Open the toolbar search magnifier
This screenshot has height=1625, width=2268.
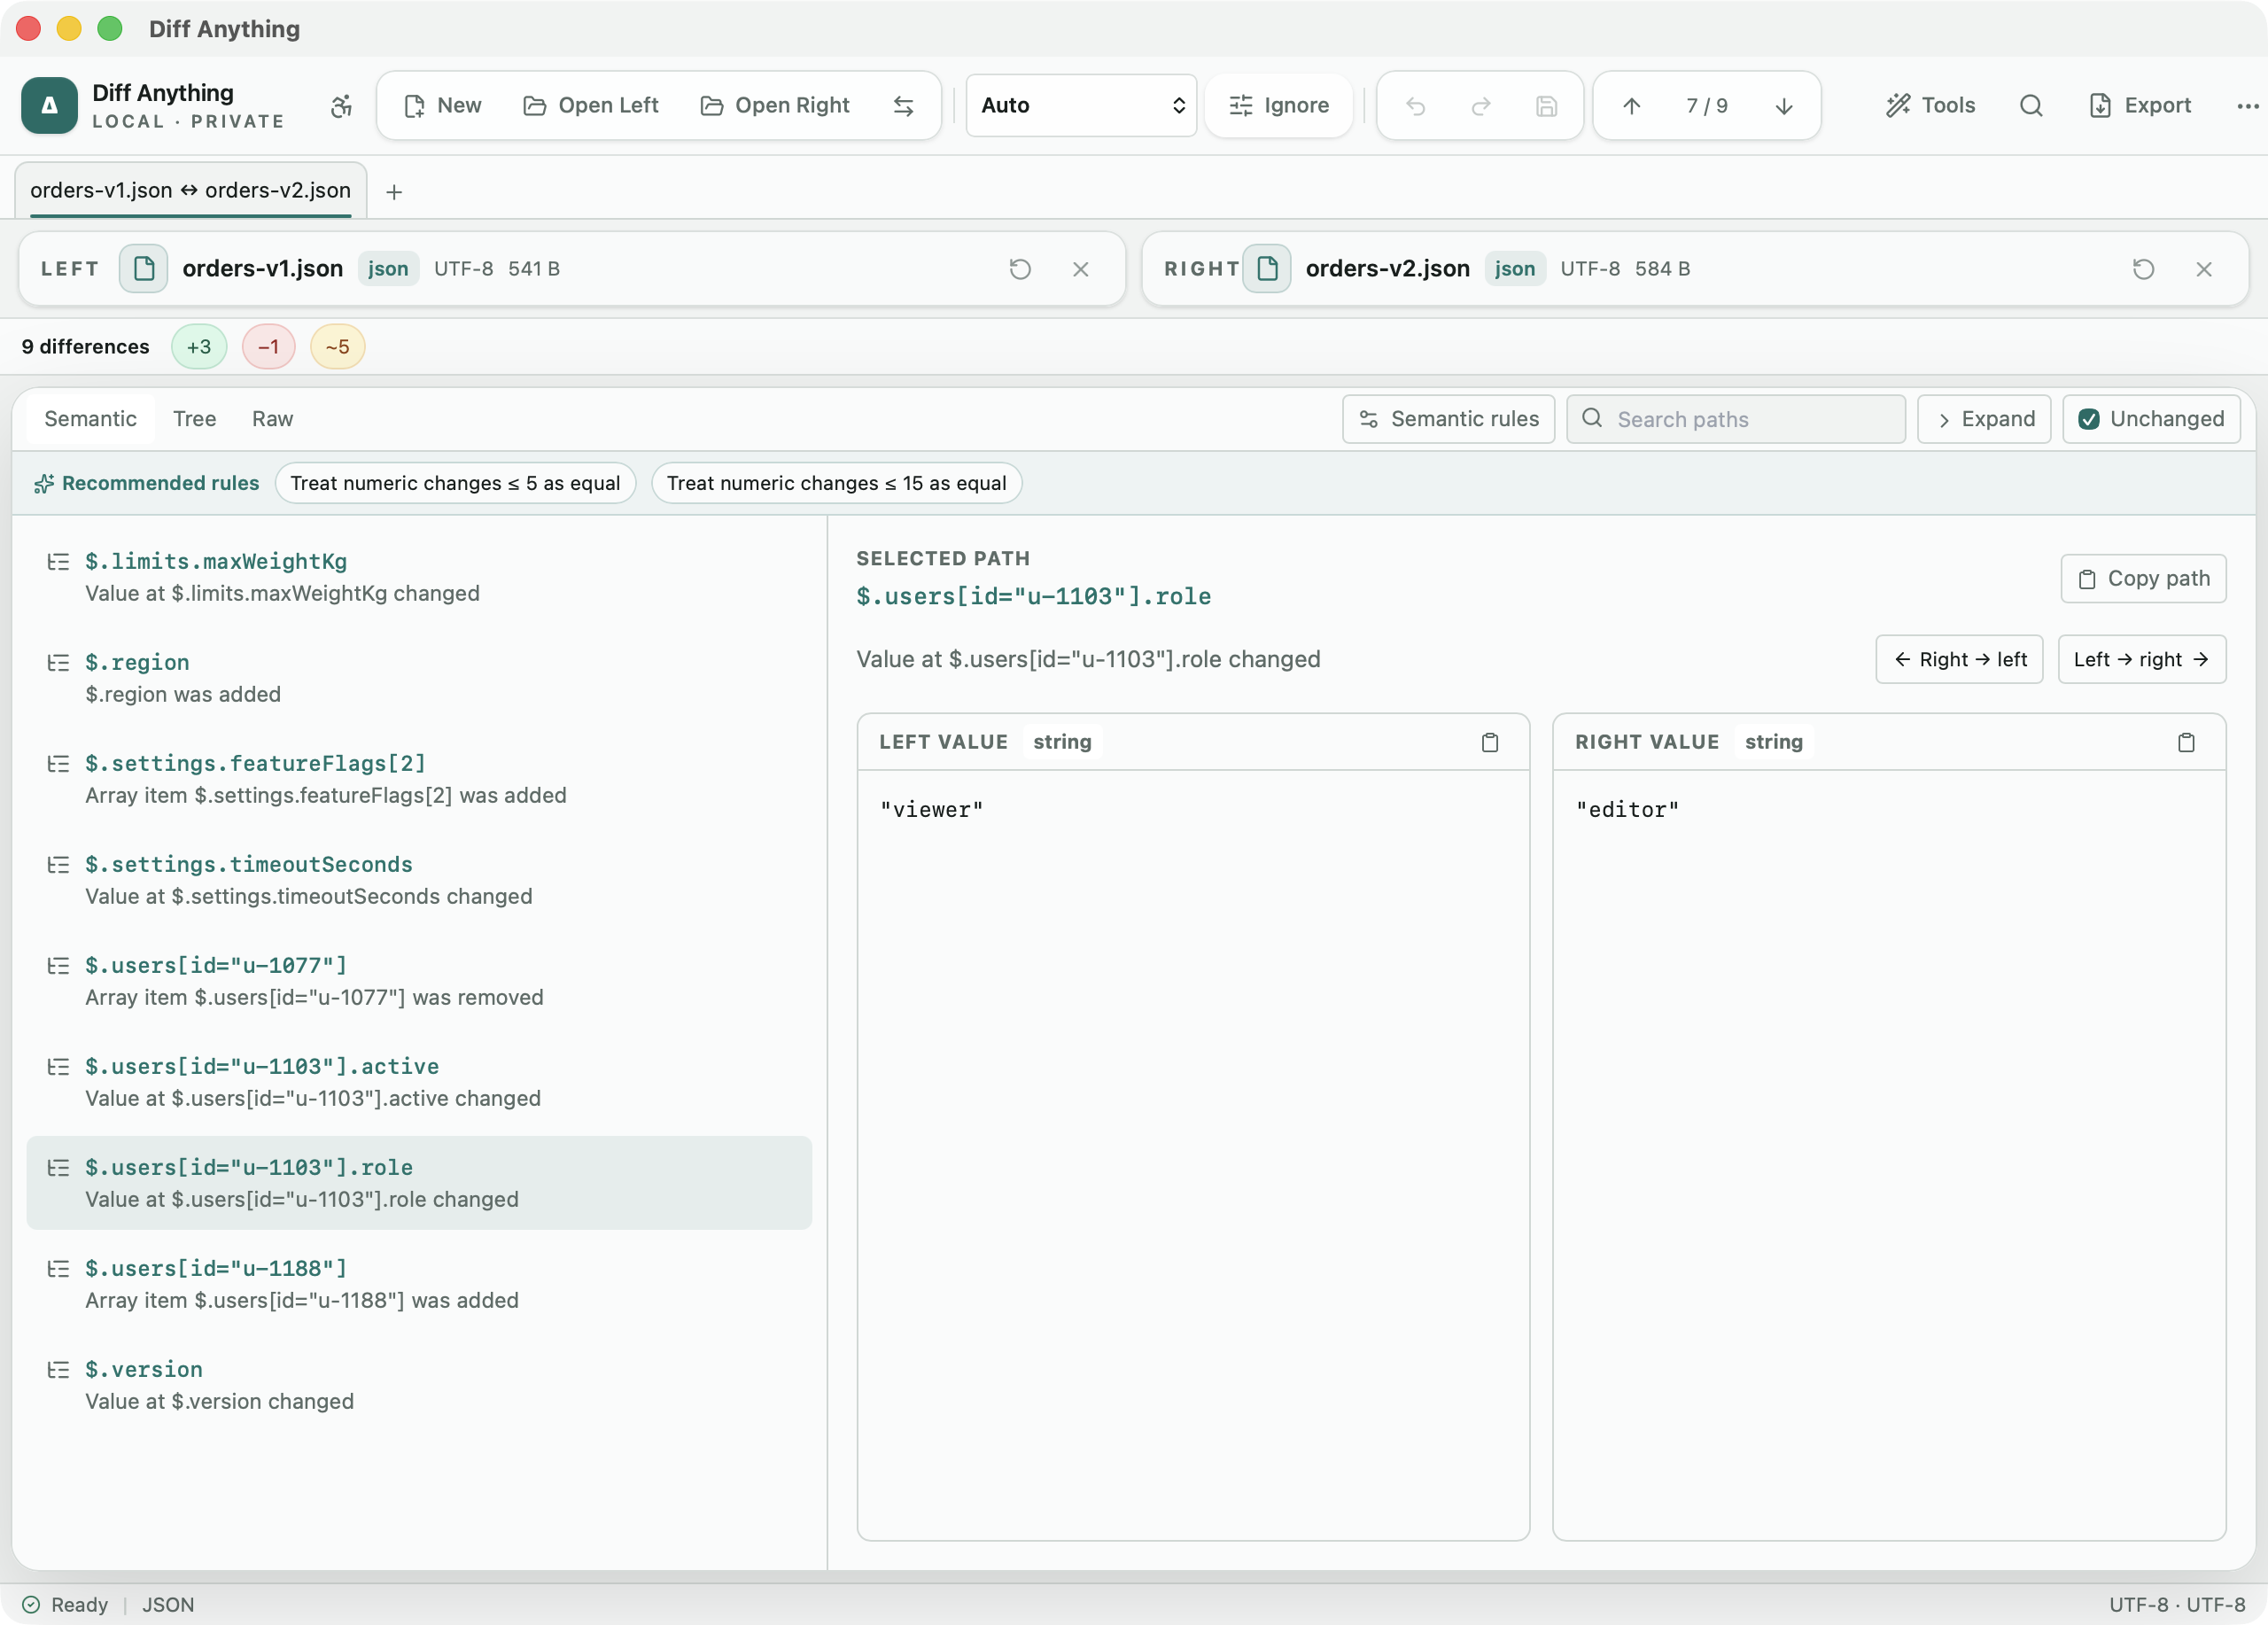(x=2030, y=106)
